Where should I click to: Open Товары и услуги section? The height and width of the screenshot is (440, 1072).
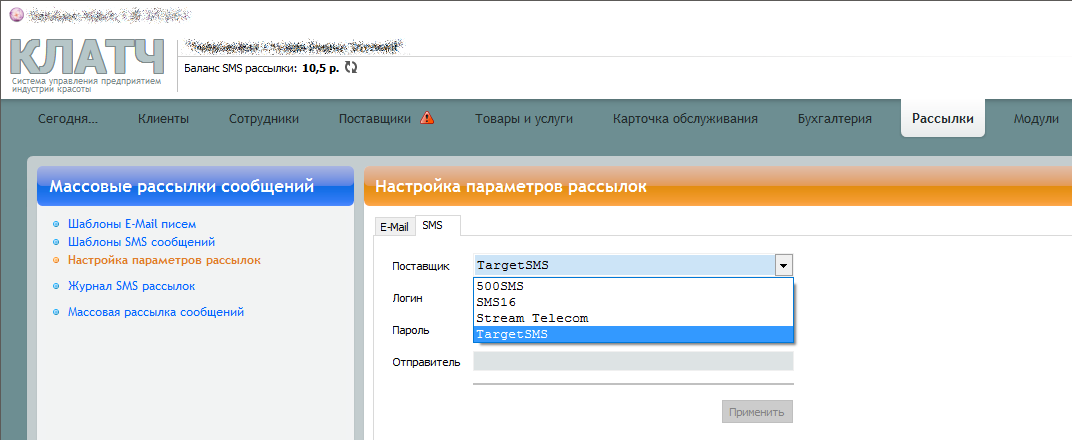pyautogui.click(x=524, y=119)
